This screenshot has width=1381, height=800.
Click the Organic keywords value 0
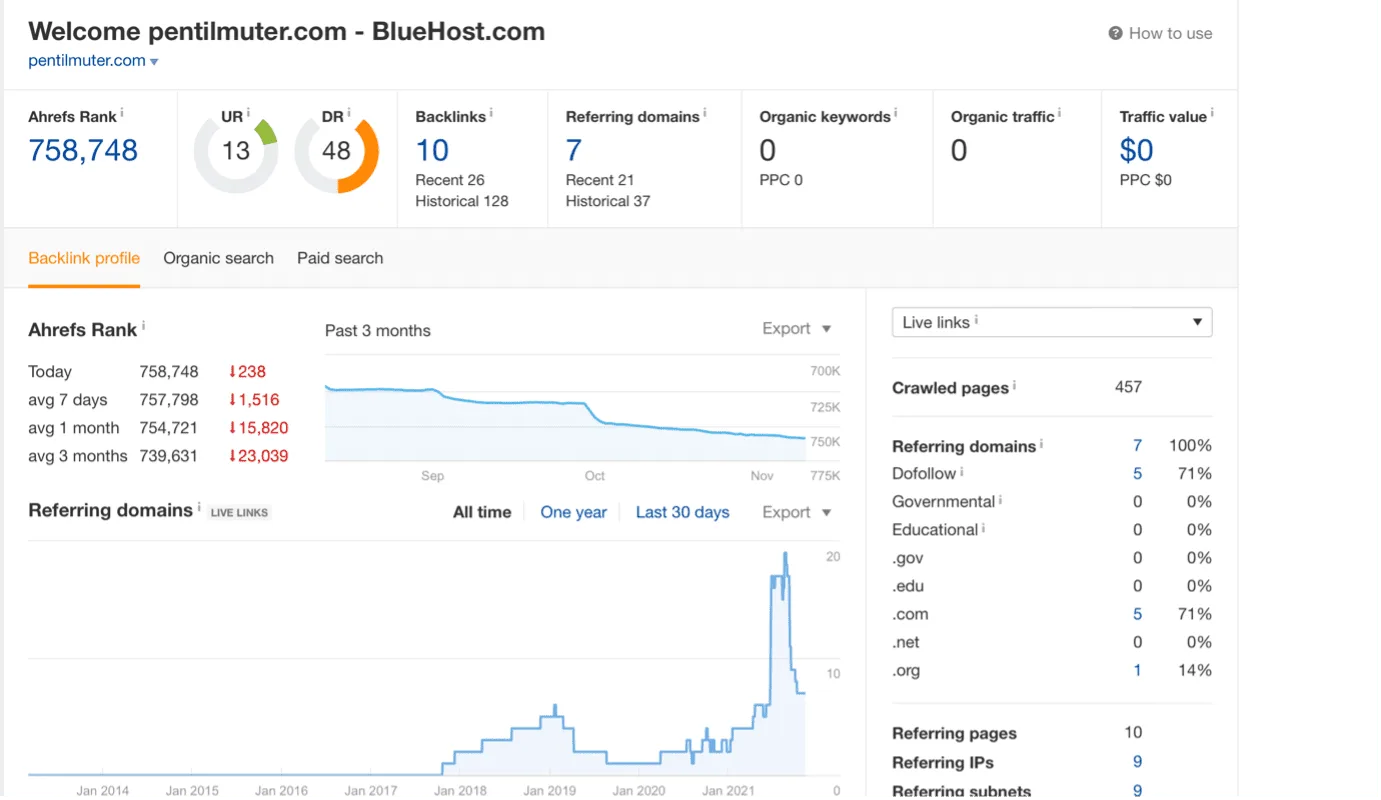click(x=768, y=150)
